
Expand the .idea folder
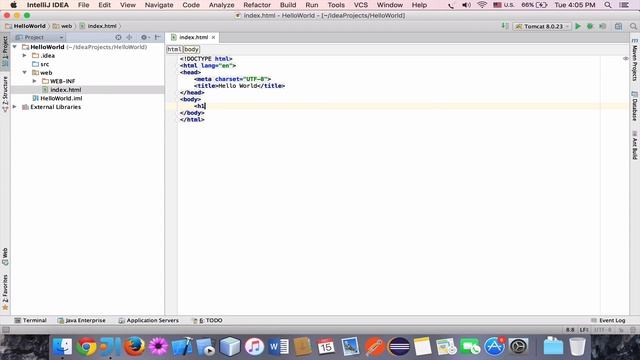[24, 56]
